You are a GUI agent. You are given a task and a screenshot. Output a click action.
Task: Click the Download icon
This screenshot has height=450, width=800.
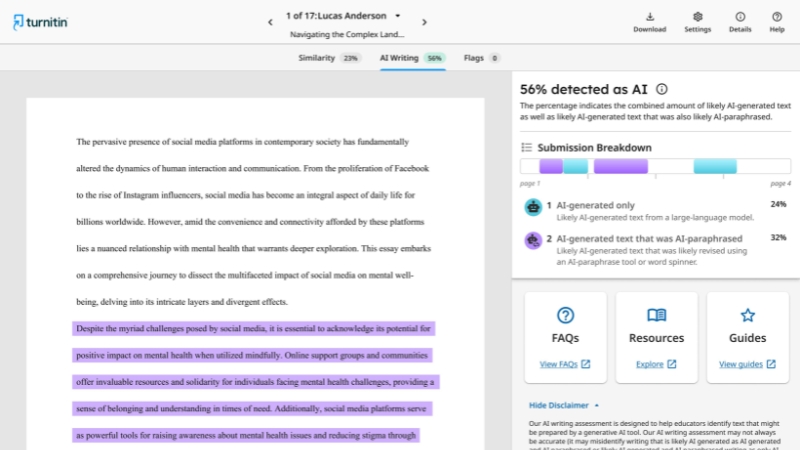point(649,17)
